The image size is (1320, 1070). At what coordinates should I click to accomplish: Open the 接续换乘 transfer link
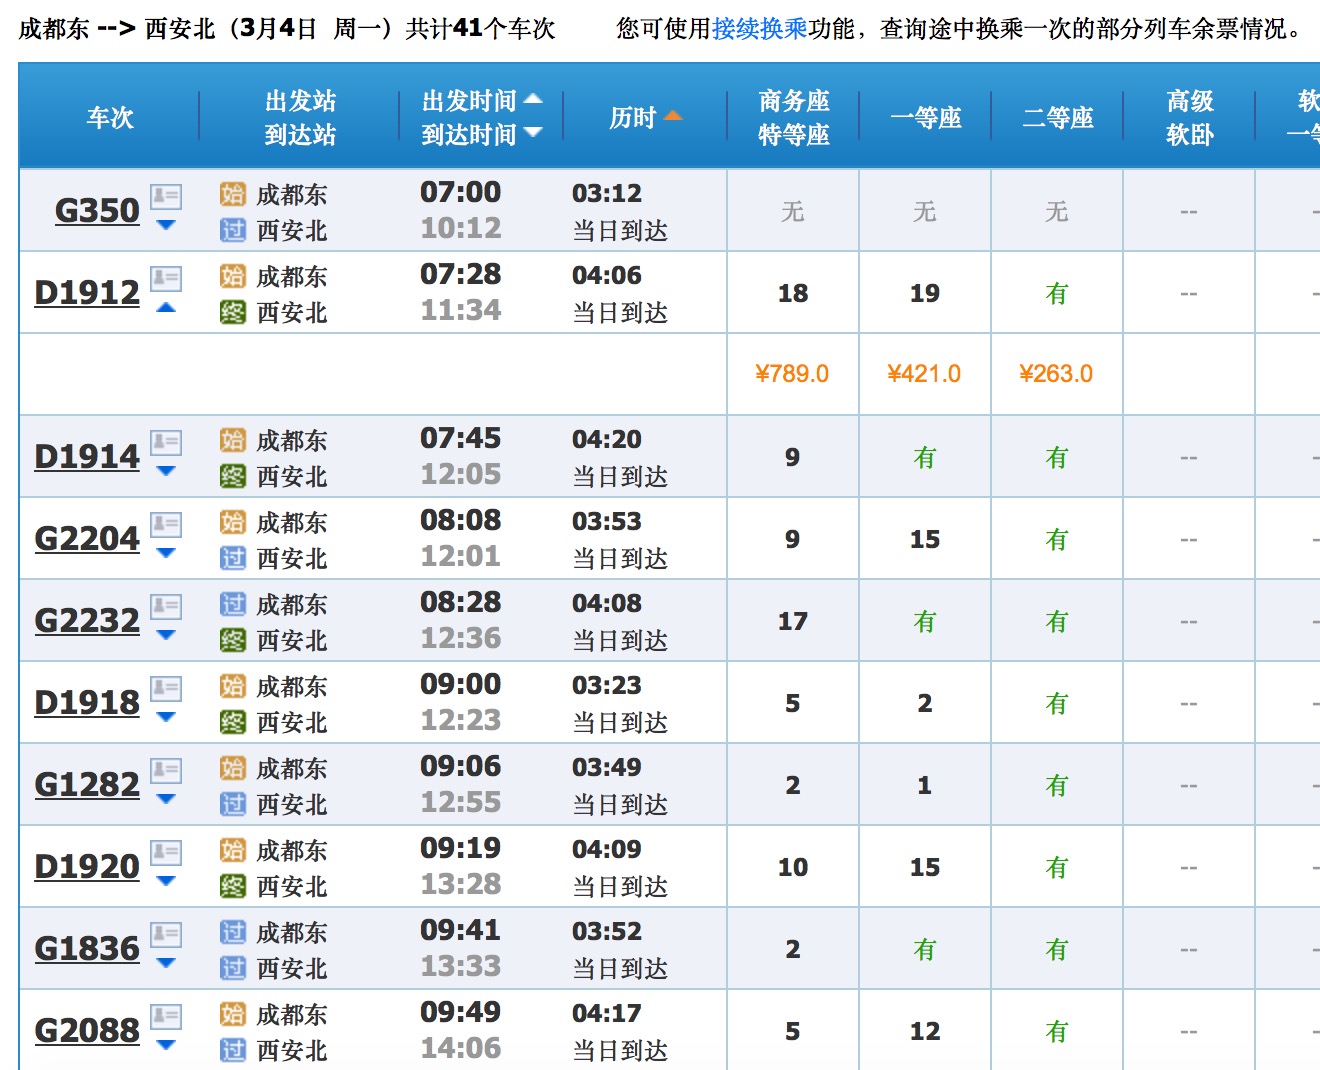[x=760, y=29]
